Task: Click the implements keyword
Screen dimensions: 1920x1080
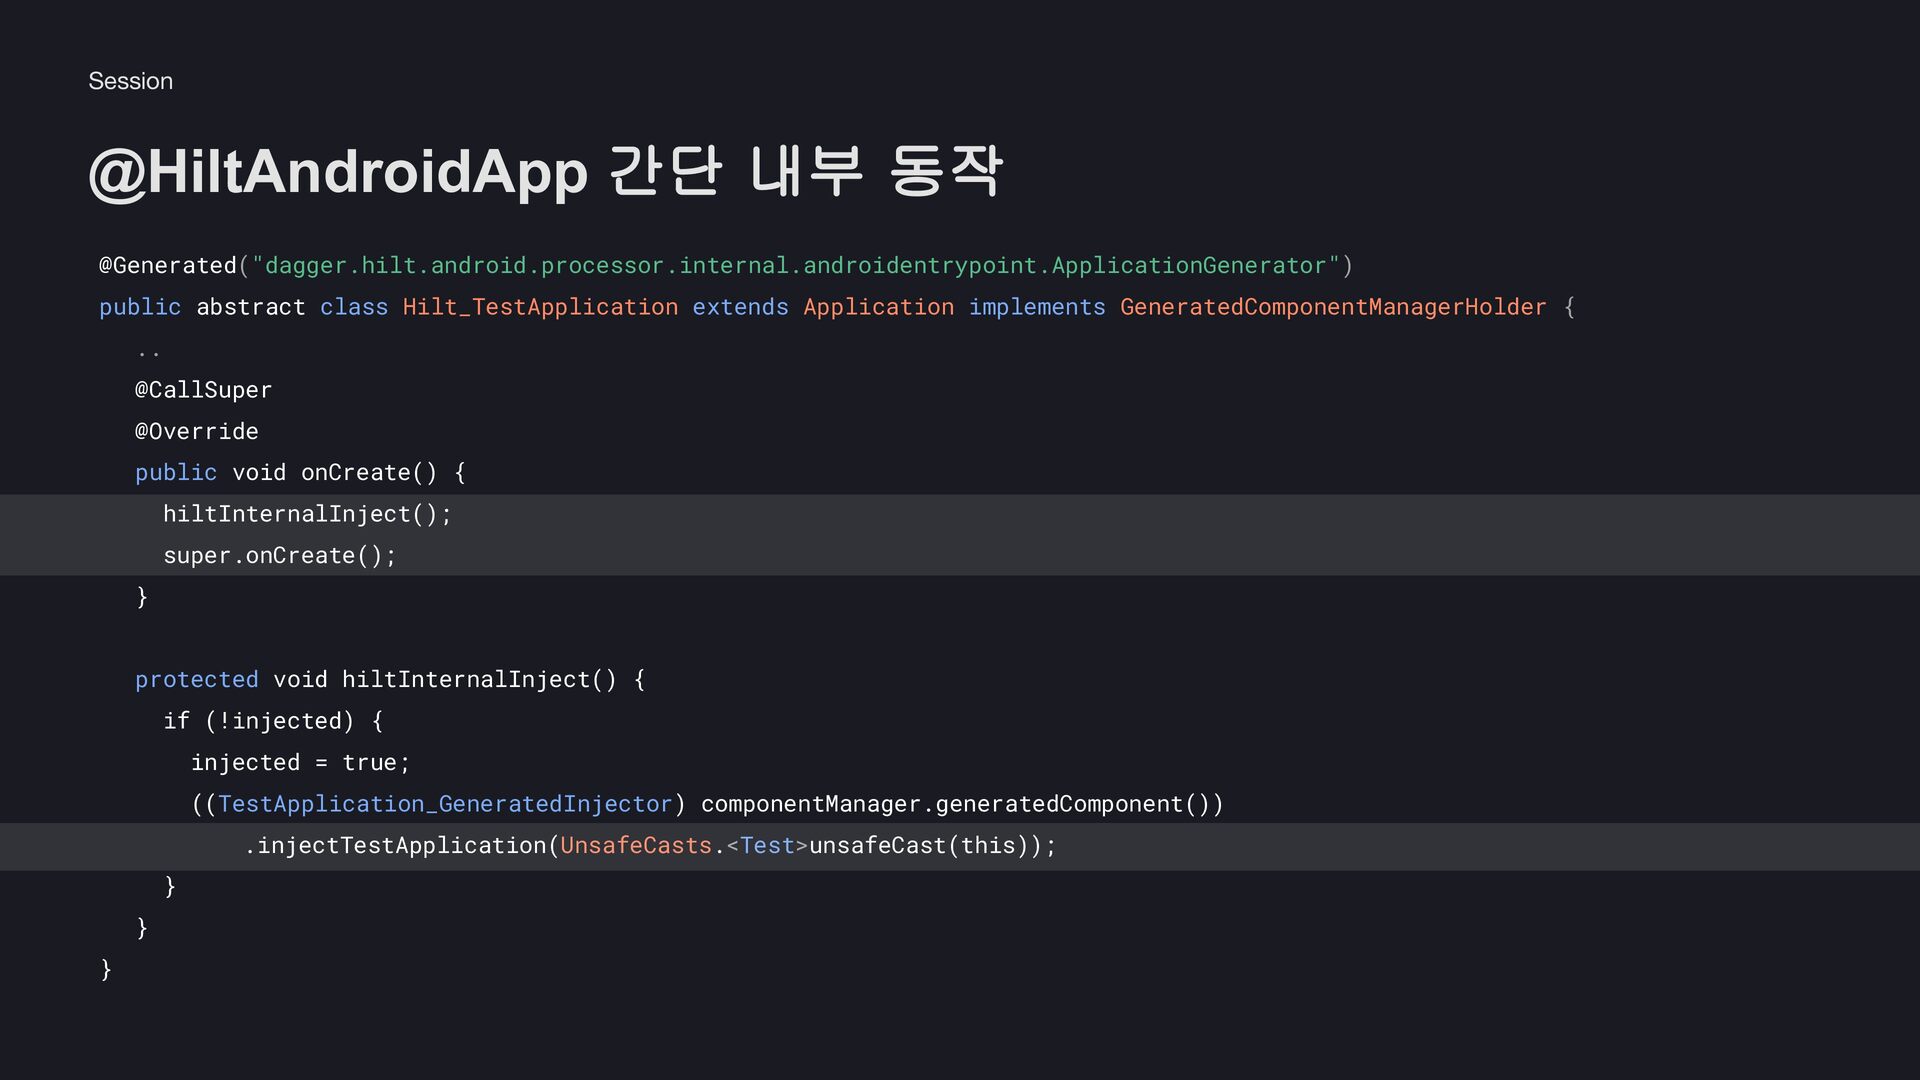Action: [1036, 307]
